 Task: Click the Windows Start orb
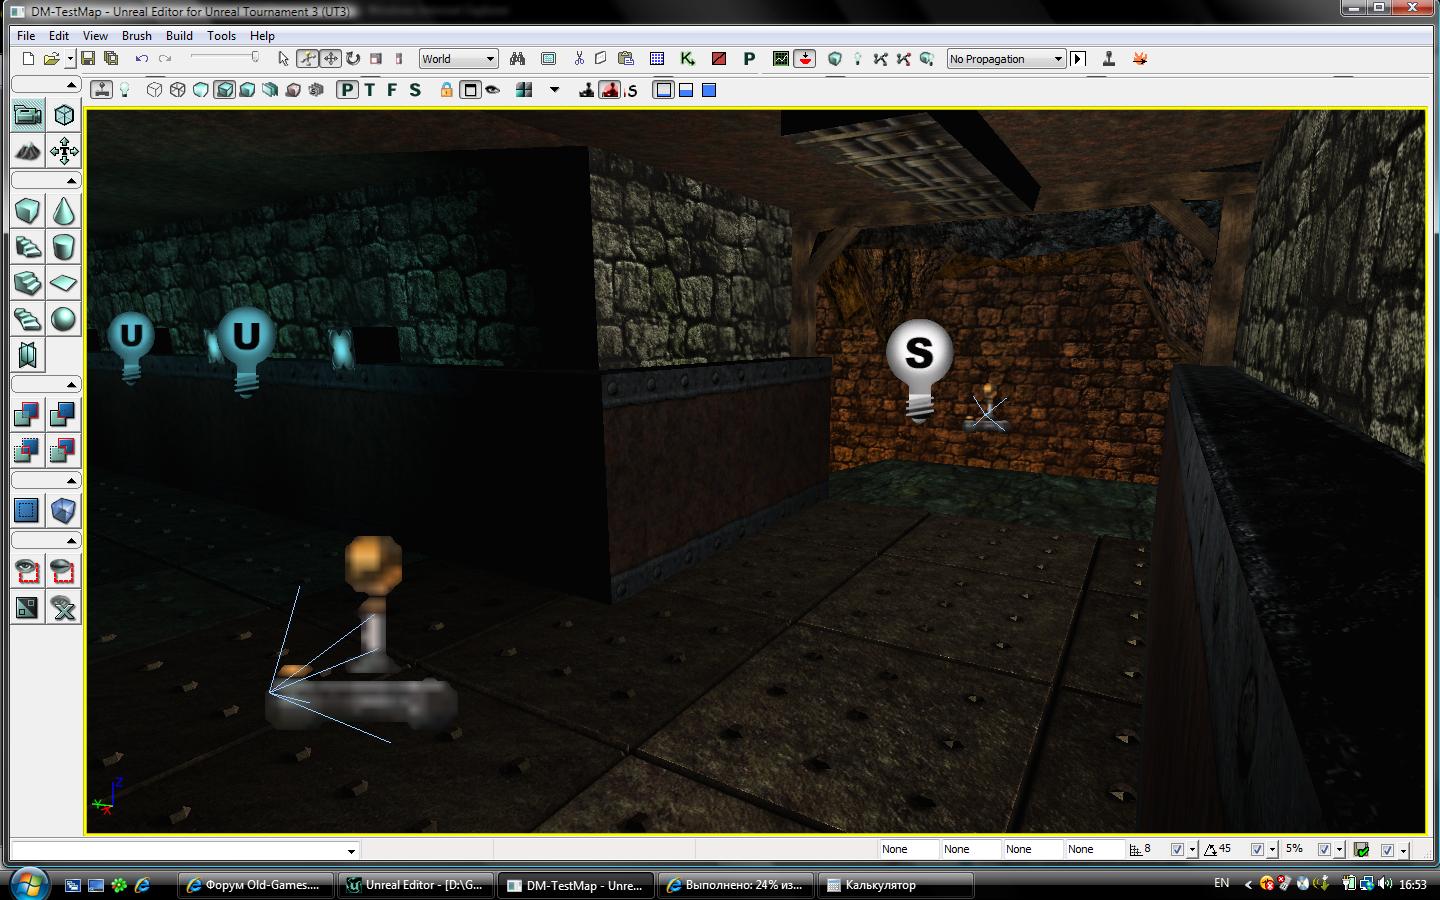[x=28, y=884]
